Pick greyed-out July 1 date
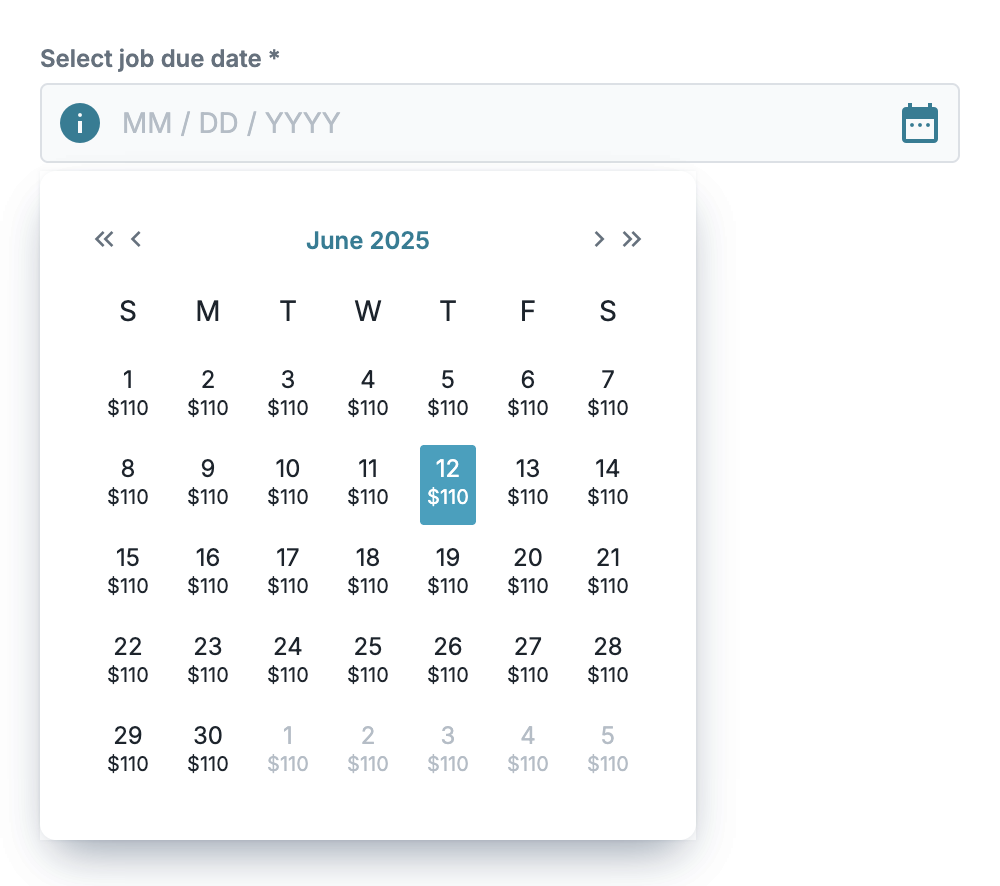This screenshot has height=886, width=1000. coord(288,750)
